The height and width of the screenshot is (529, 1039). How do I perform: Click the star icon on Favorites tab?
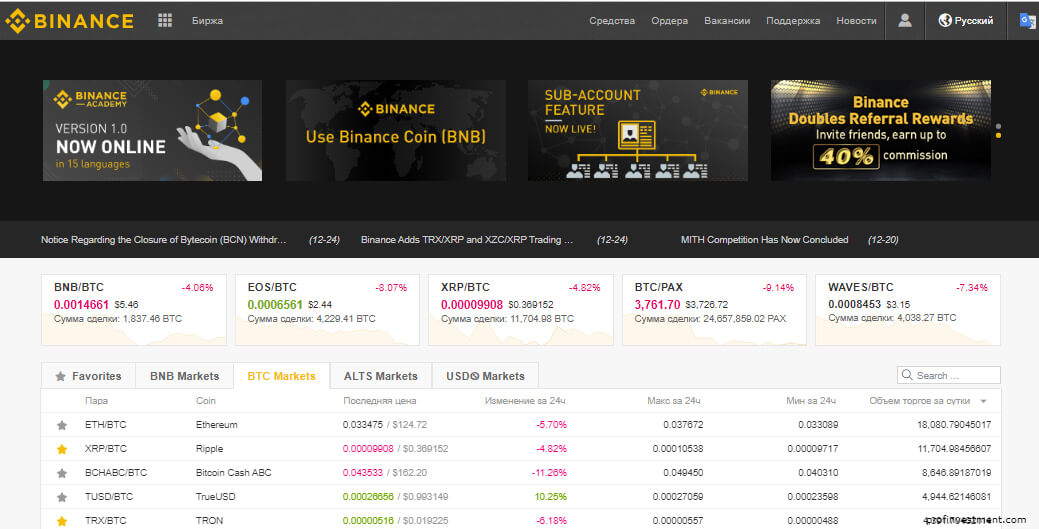point(60,377)
